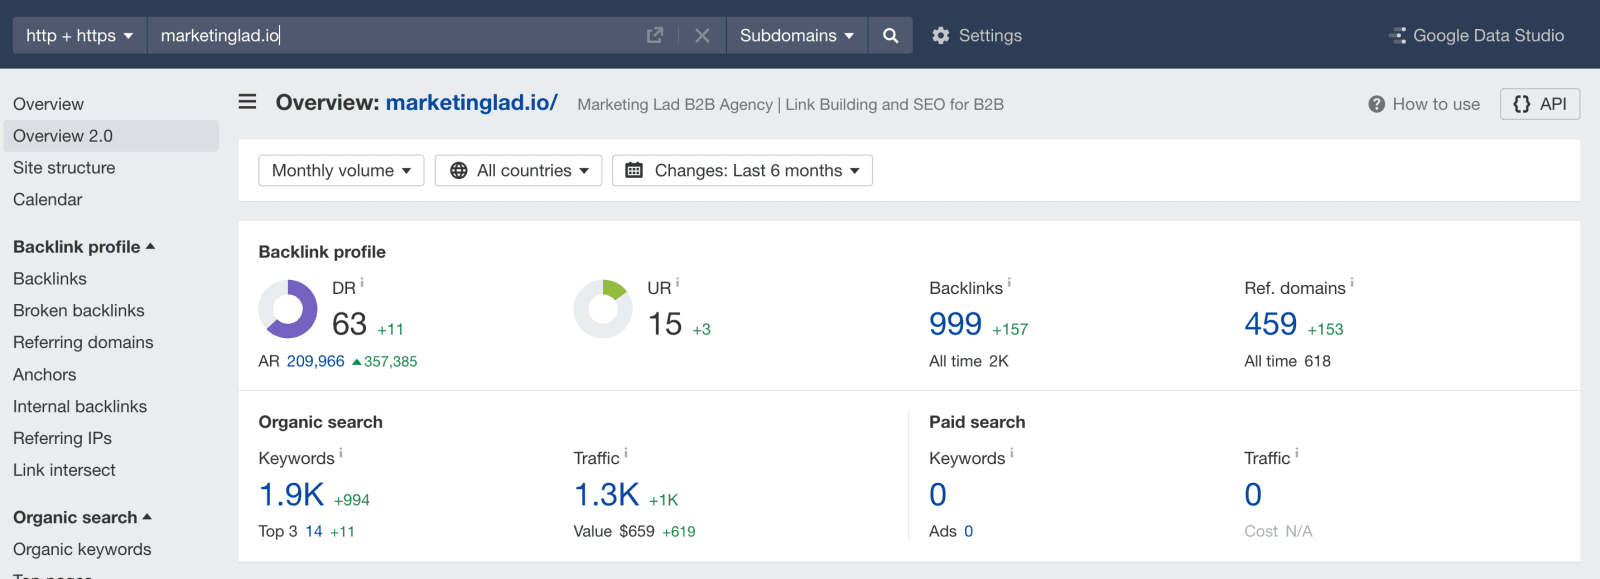Click the Ads value 0
This screenshot has width=1600, height=579.
tap(968, 531)
